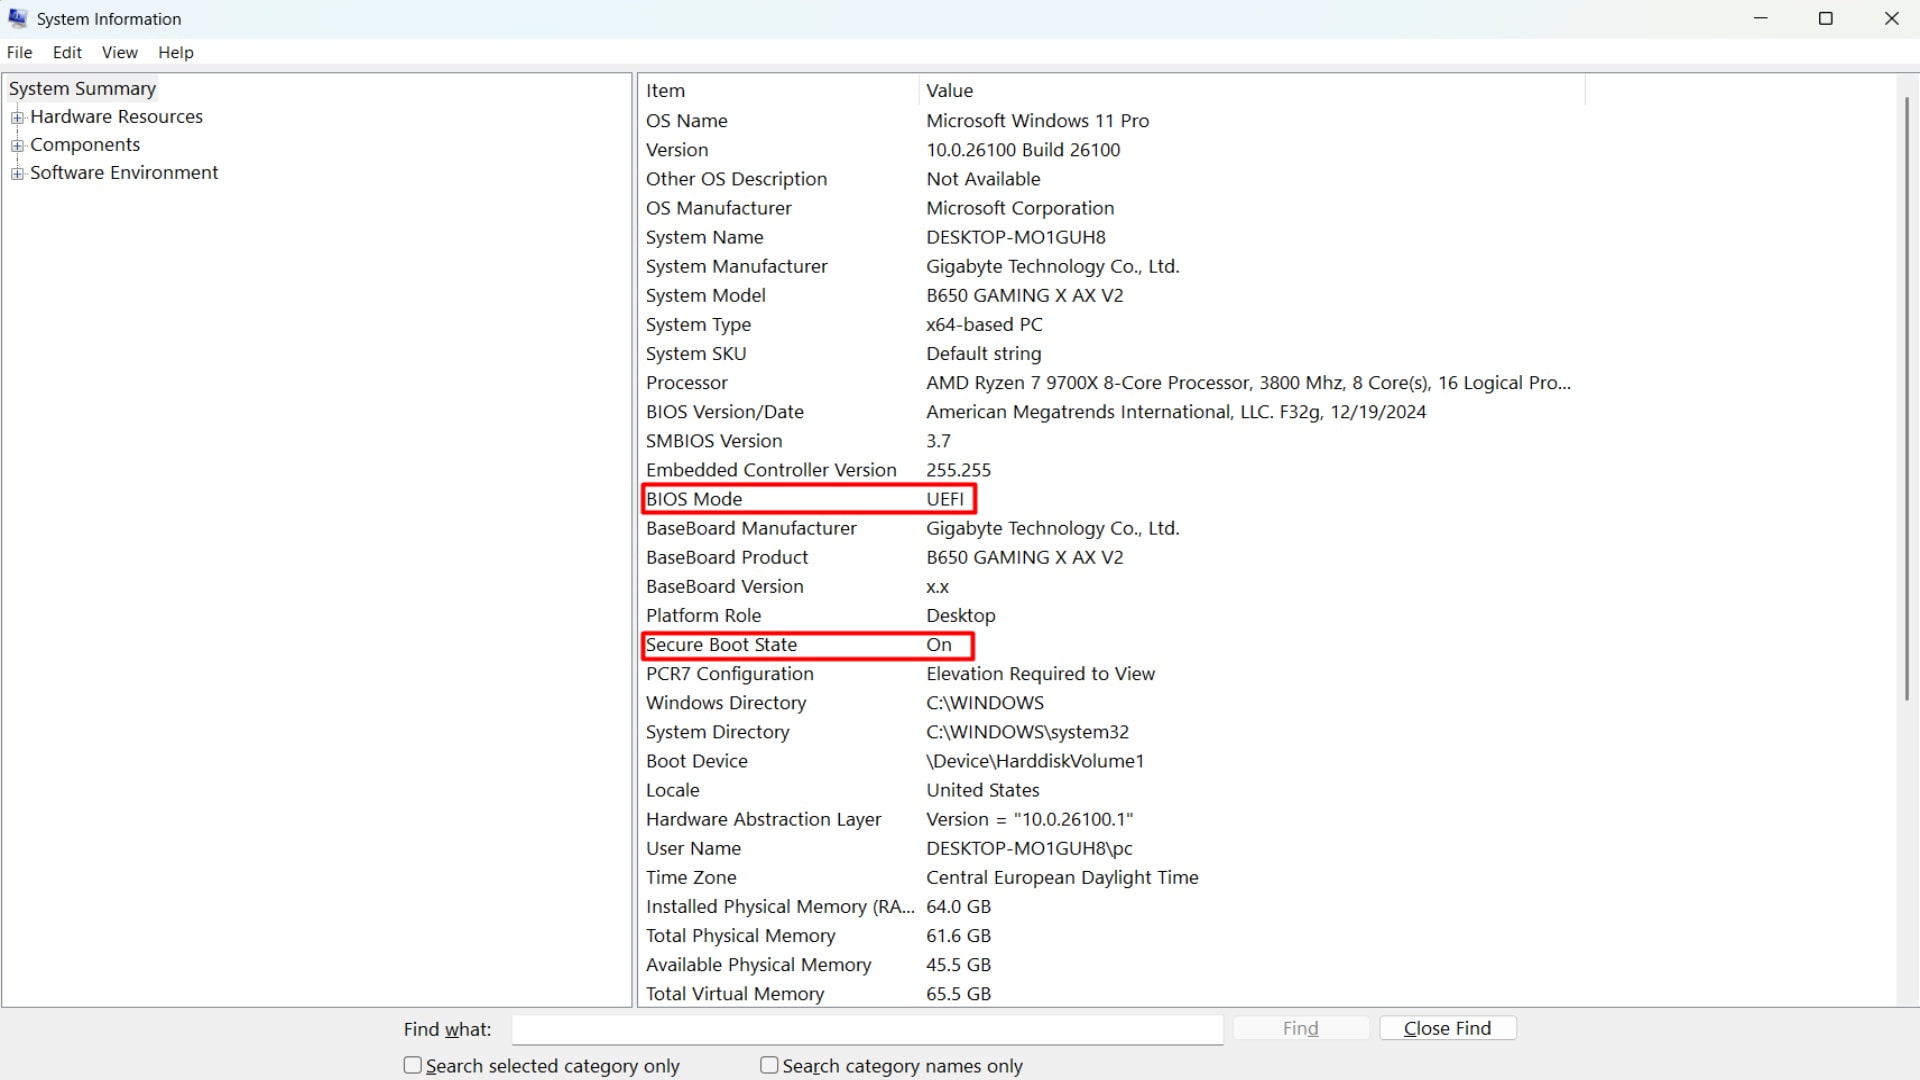Open the Help menu
Viewport: 1920px width, 1080px height.
[x=175, y=53]
